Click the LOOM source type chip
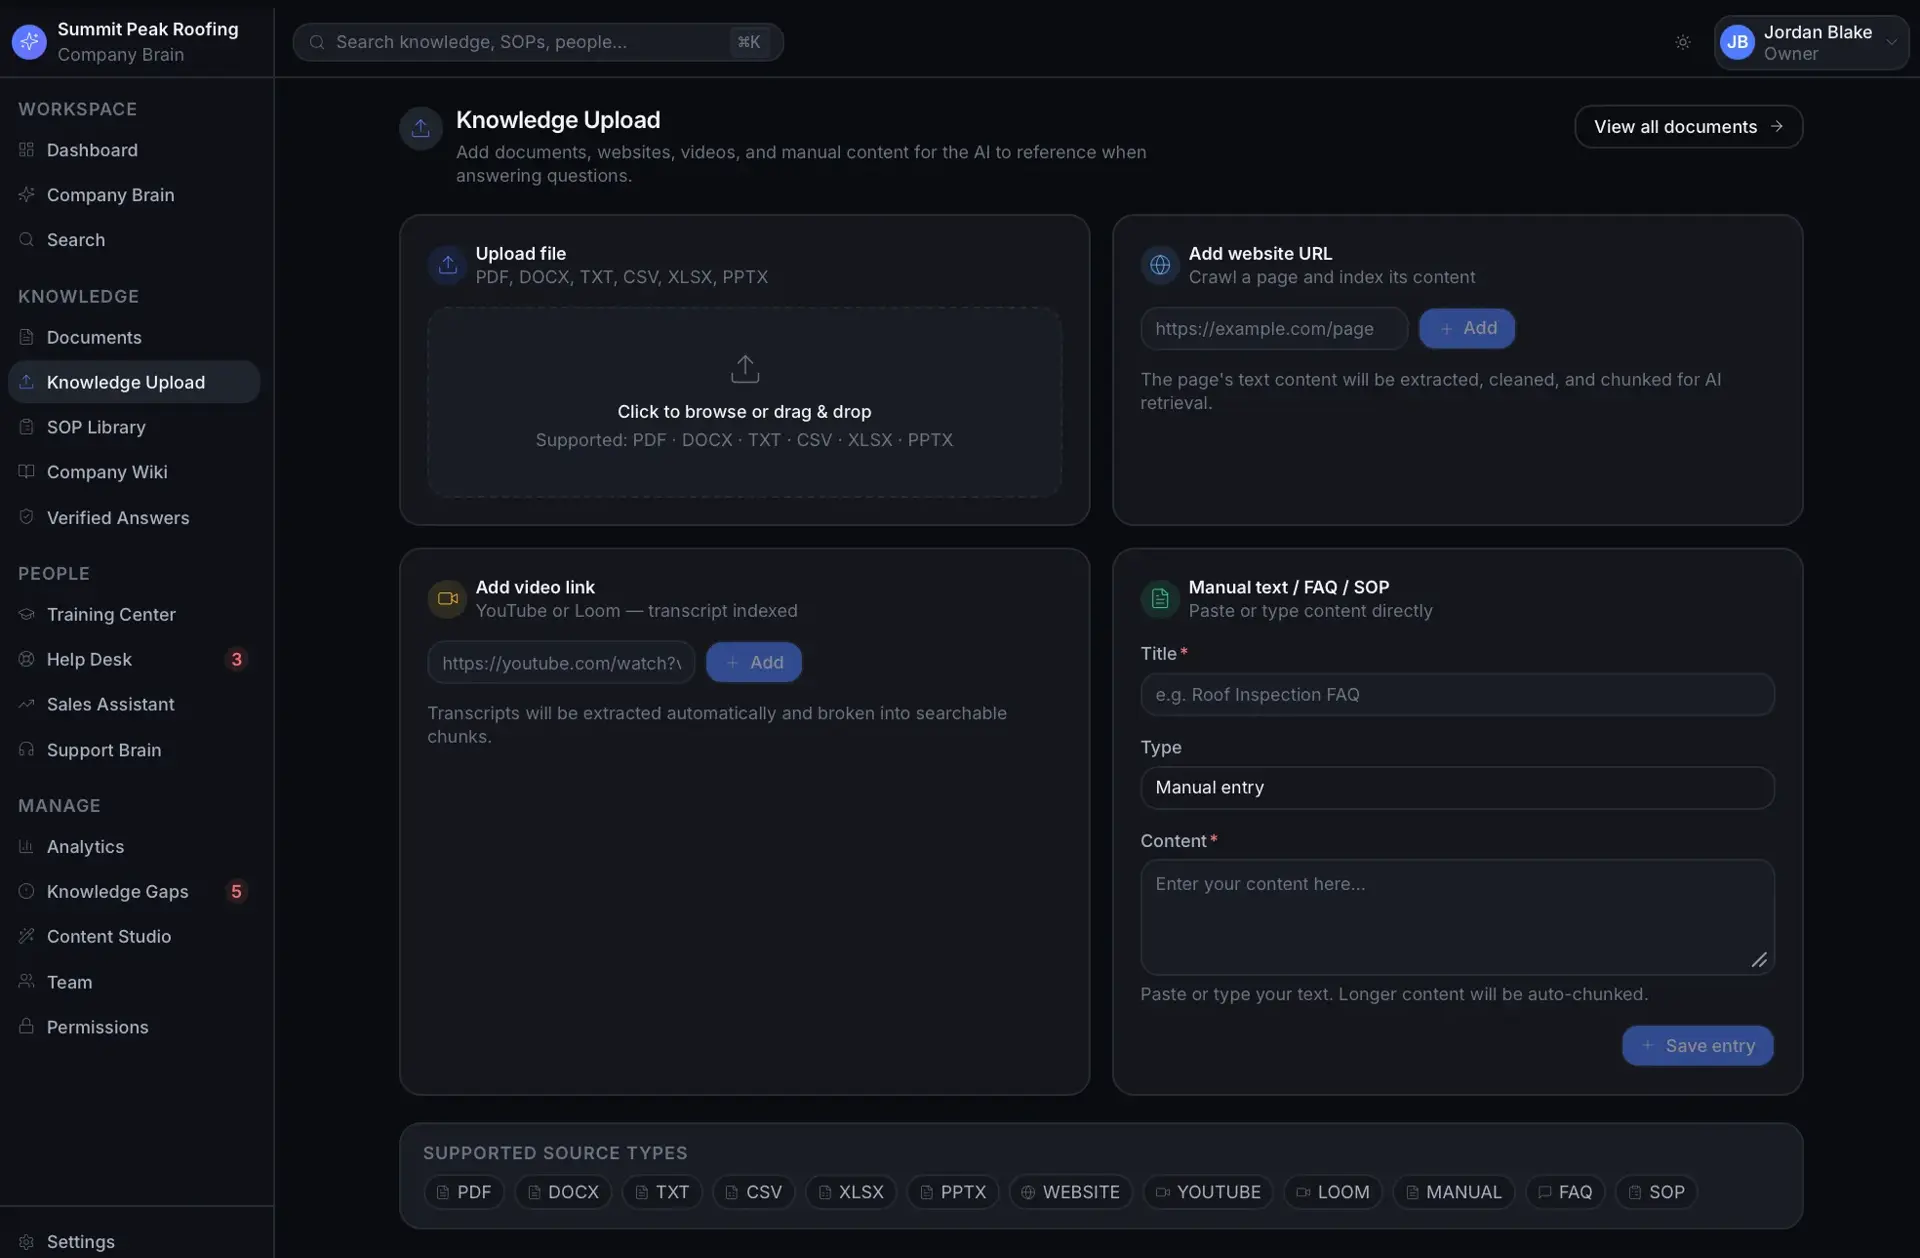This screenshot has width=1920, height=1258. [1333, 1192]
